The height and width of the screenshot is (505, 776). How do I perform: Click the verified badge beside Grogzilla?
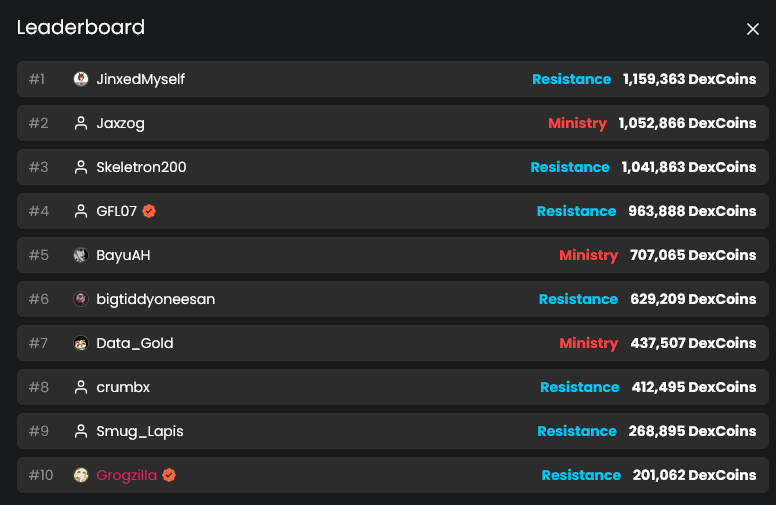coord(169,475)
